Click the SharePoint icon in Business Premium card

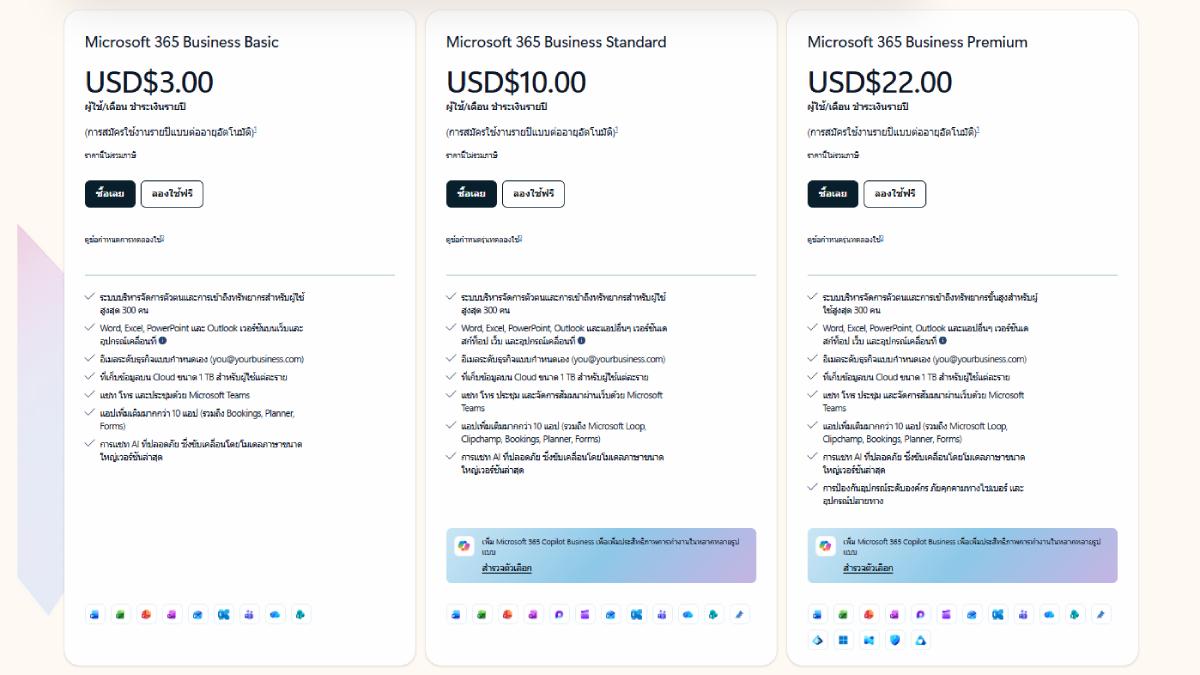(x=1075, y=614)
